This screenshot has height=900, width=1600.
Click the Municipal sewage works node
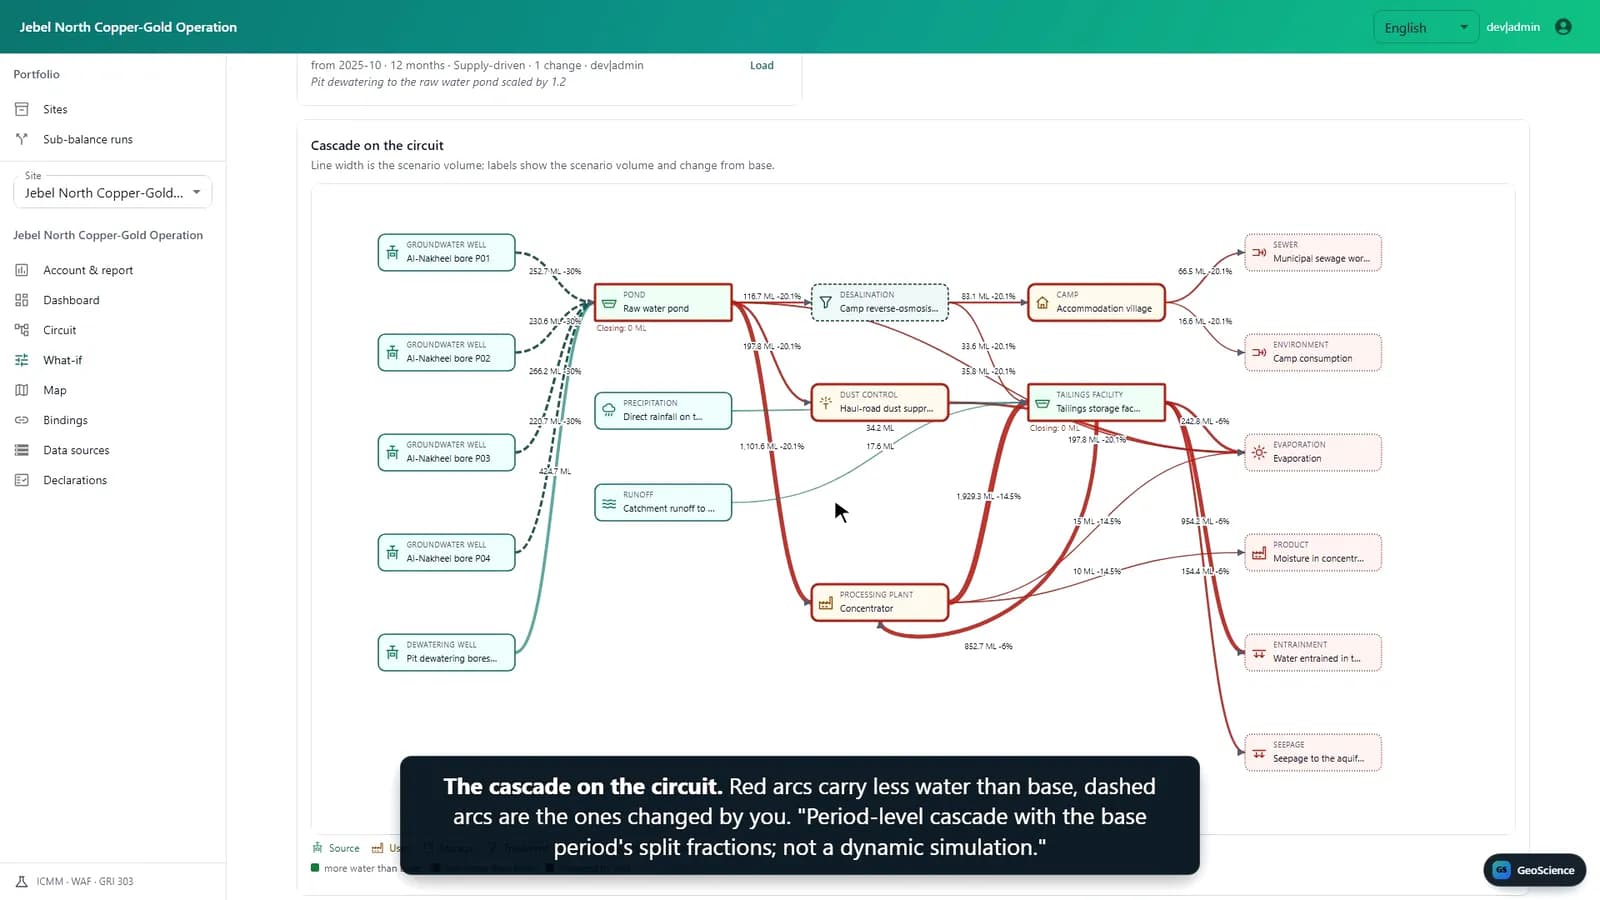click(1313, 252)
